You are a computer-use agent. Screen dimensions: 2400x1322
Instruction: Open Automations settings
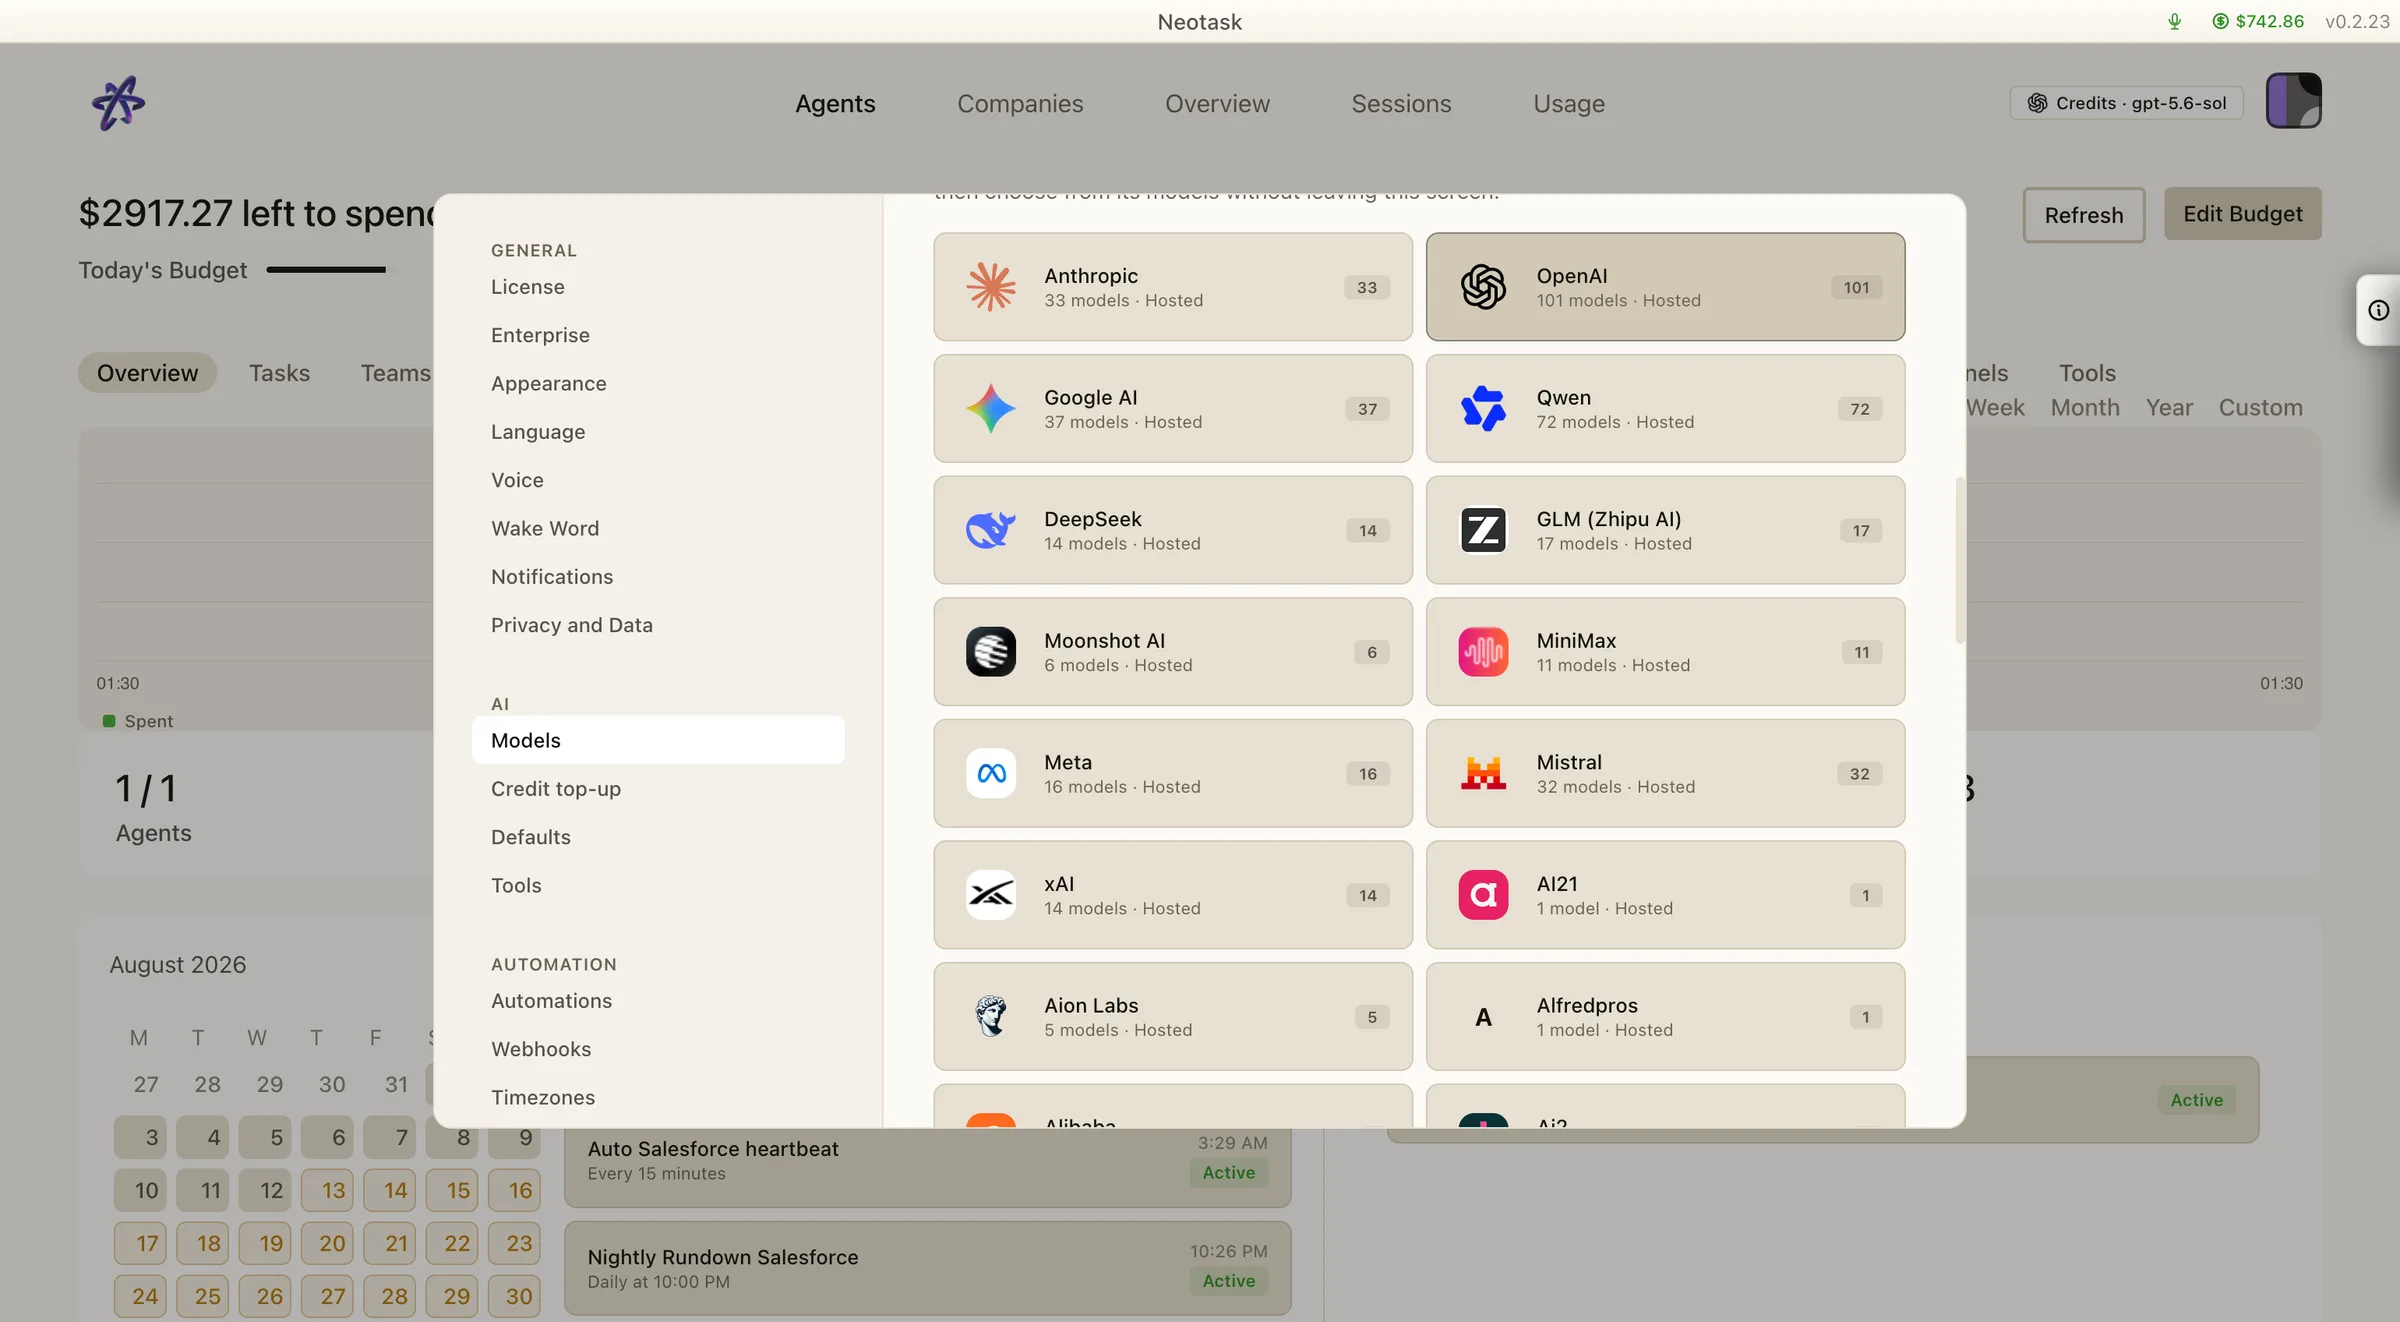[x=658, y=1001]
